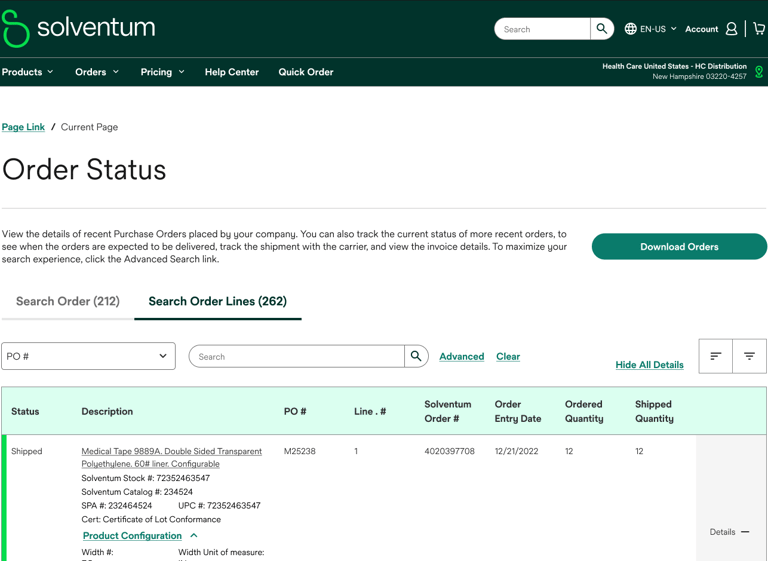
Task: Follow the Page Link breadcrumb
Action: 23,127
